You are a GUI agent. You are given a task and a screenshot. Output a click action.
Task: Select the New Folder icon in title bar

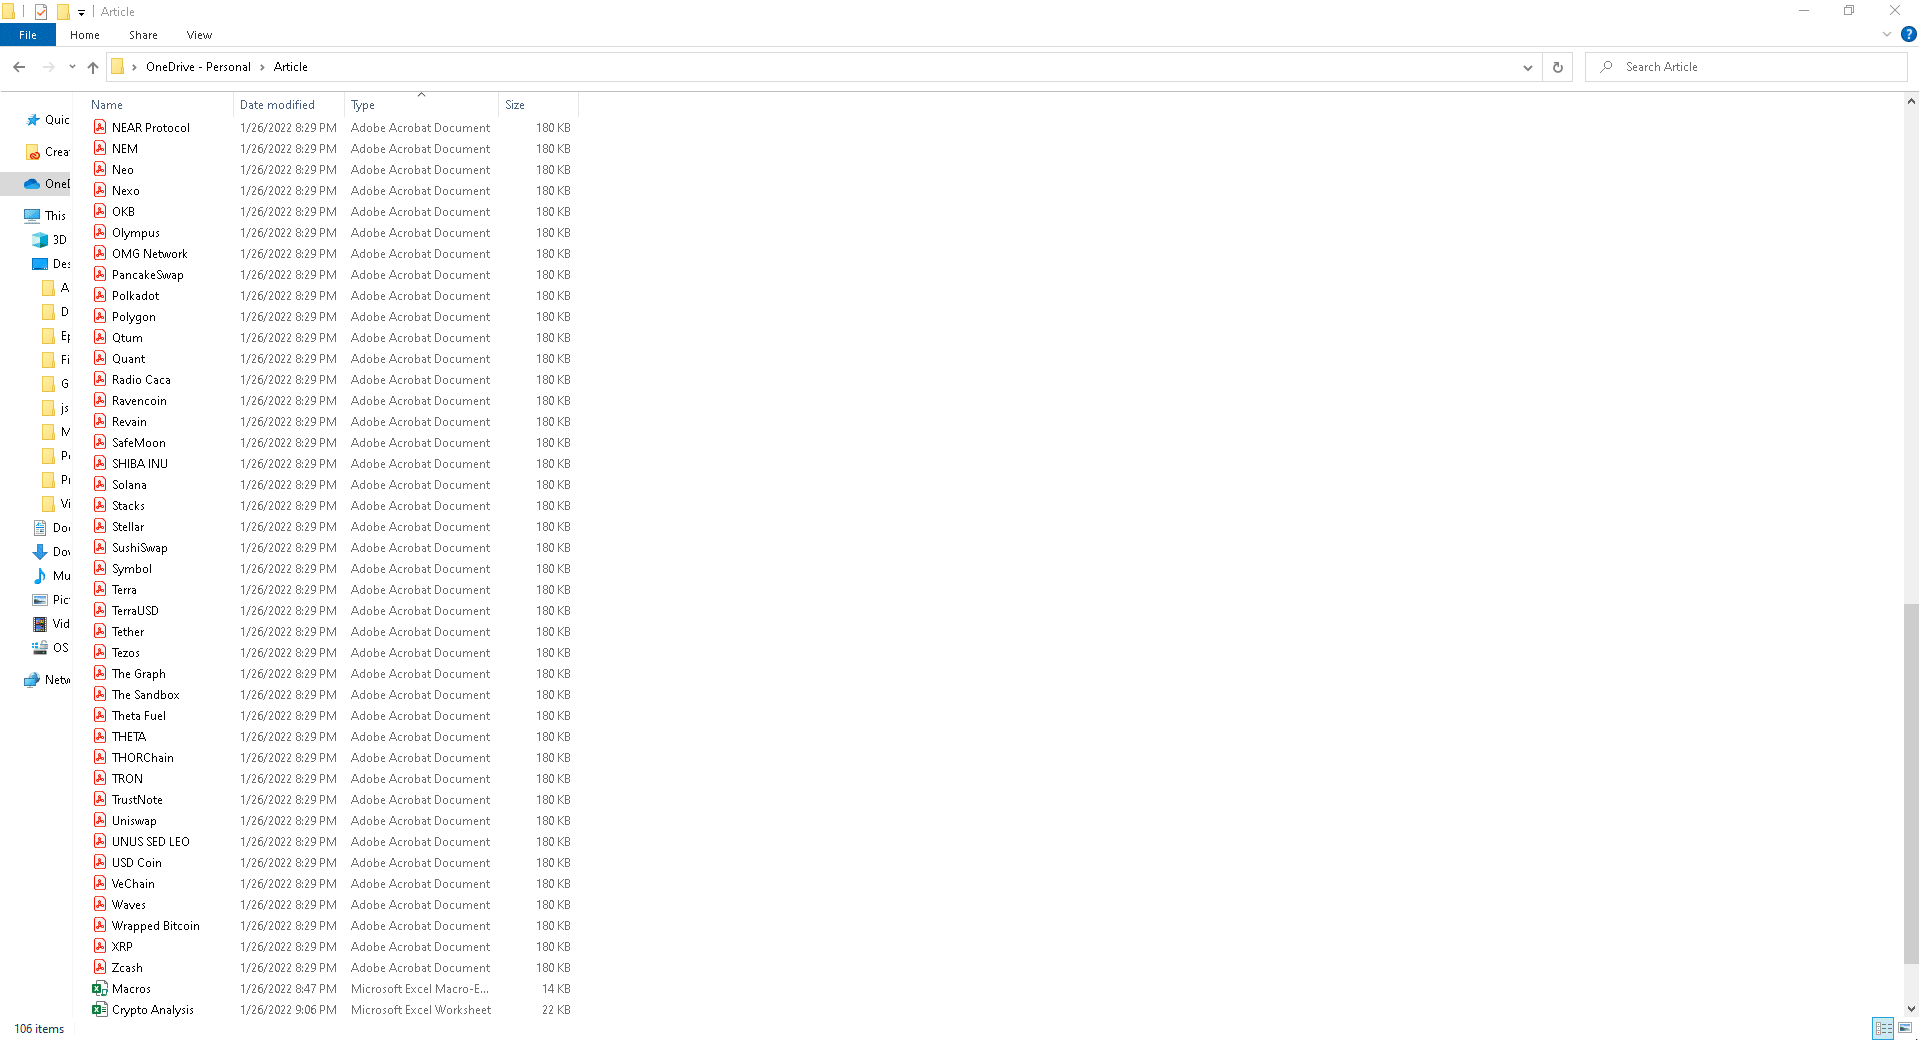[x=62, y=11]
